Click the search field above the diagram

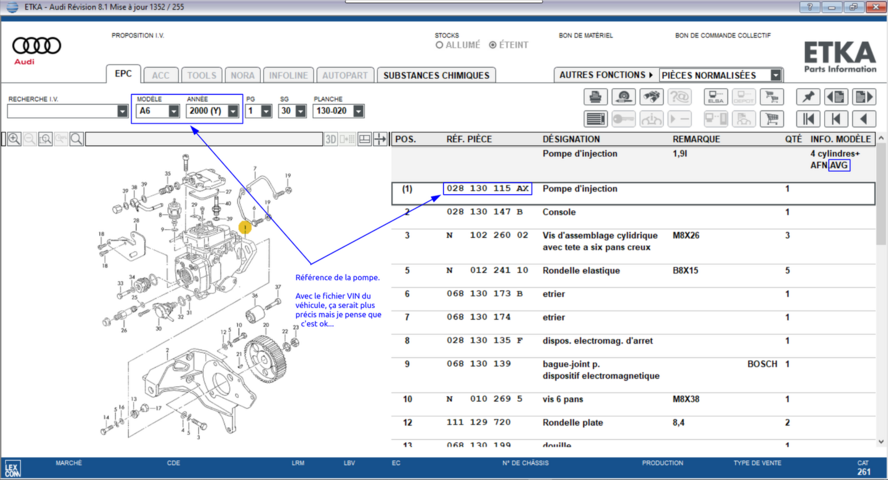[x=204, y=139]
